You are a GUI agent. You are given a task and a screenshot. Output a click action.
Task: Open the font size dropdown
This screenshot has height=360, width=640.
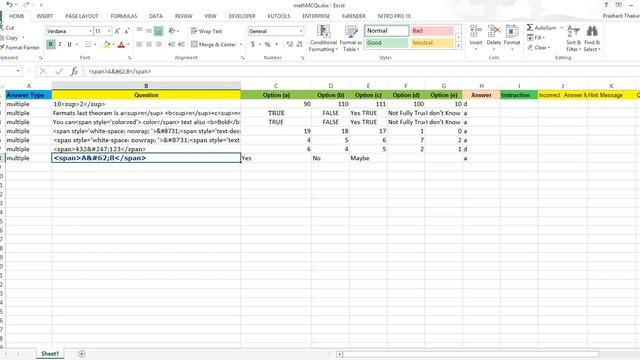(109, 31)
